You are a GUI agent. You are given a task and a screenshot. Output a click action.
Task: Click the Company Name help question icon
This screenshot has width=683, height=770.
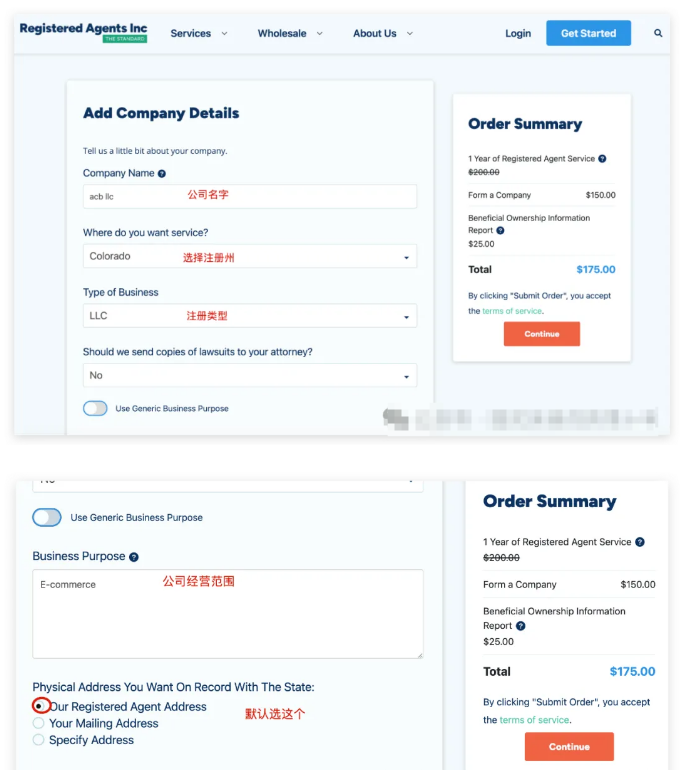click(x=162, y=173)
